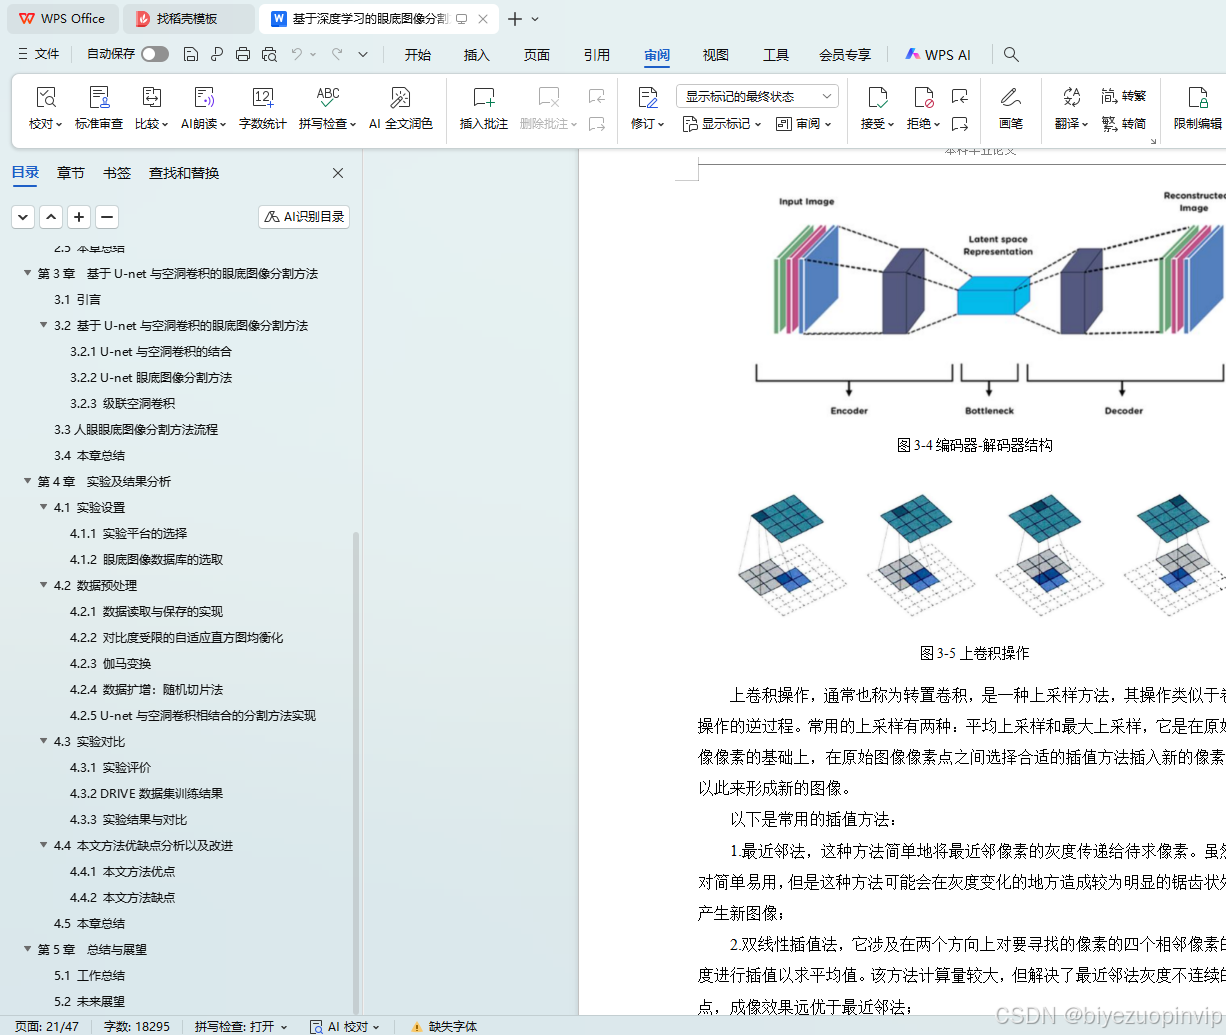Click the outline pane vertical scrollbar
The width and height of the screenshot is (1226, 1035).
pos(356,771)
